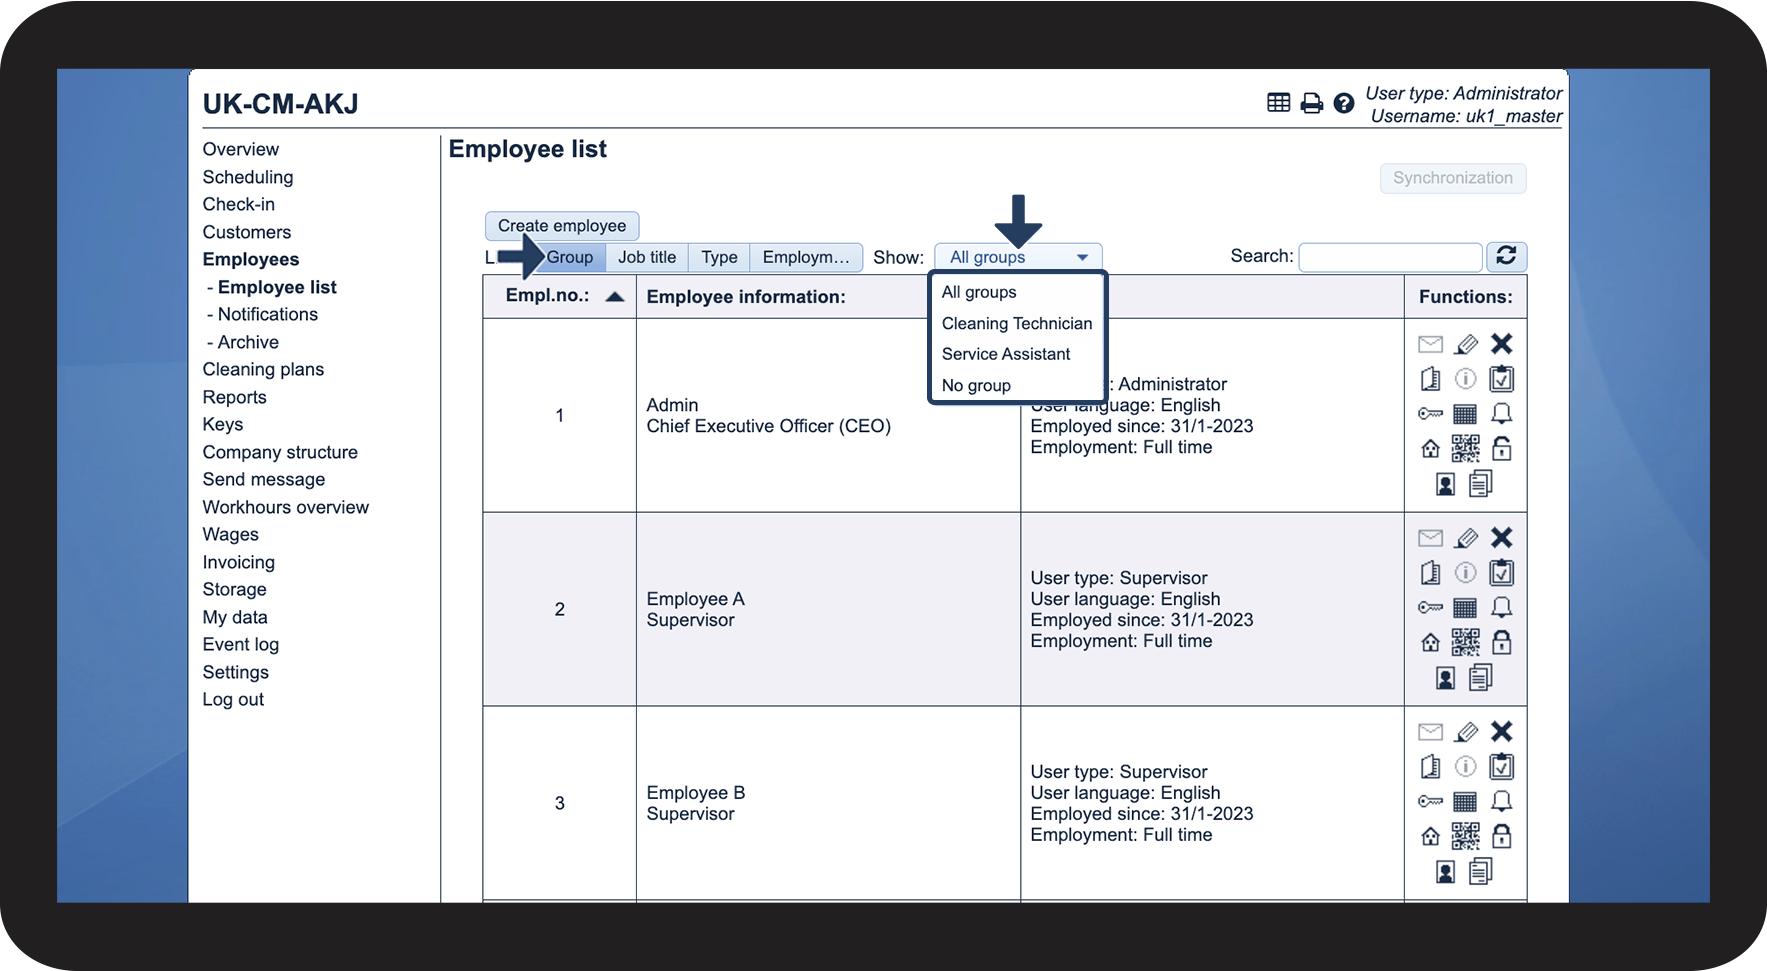
Task: Click Employee A's key icon
Action: (1430, 607)
